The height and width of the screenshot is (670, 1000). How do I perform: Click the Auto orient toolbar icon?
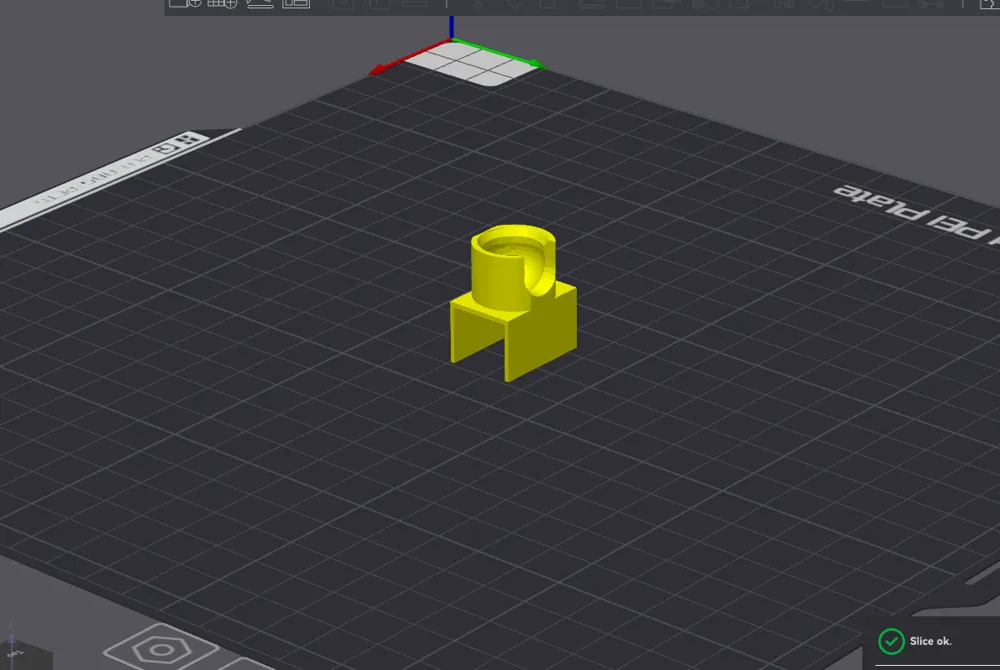(260, 4)
